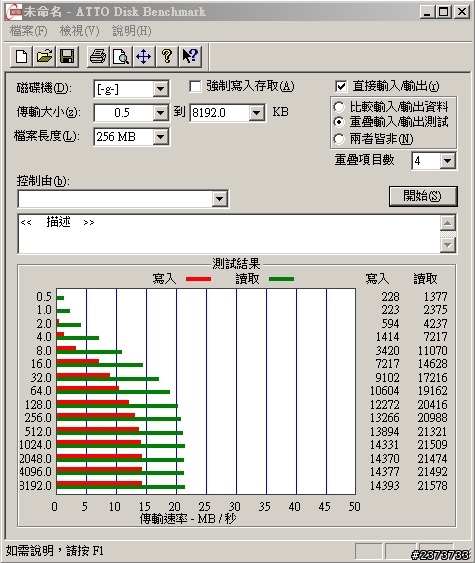
Task: Click description box scroll up arrow
Action: coord(448,223)
